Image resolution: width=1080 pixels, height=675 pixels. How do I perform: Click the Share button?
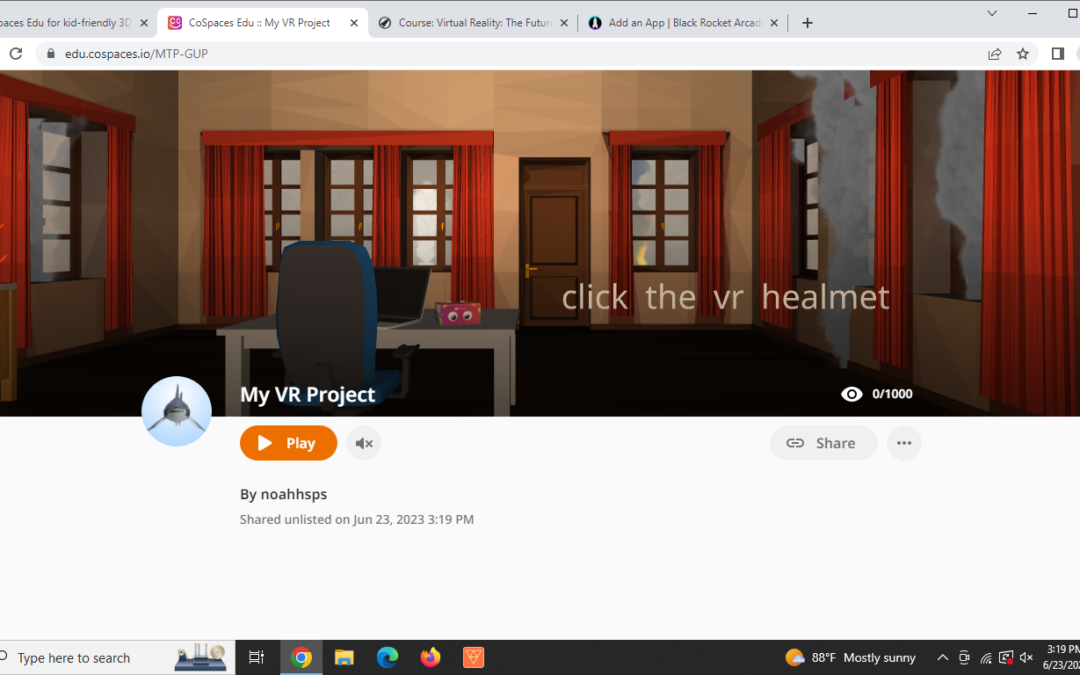pyautogui.click(x=823, y=443)
